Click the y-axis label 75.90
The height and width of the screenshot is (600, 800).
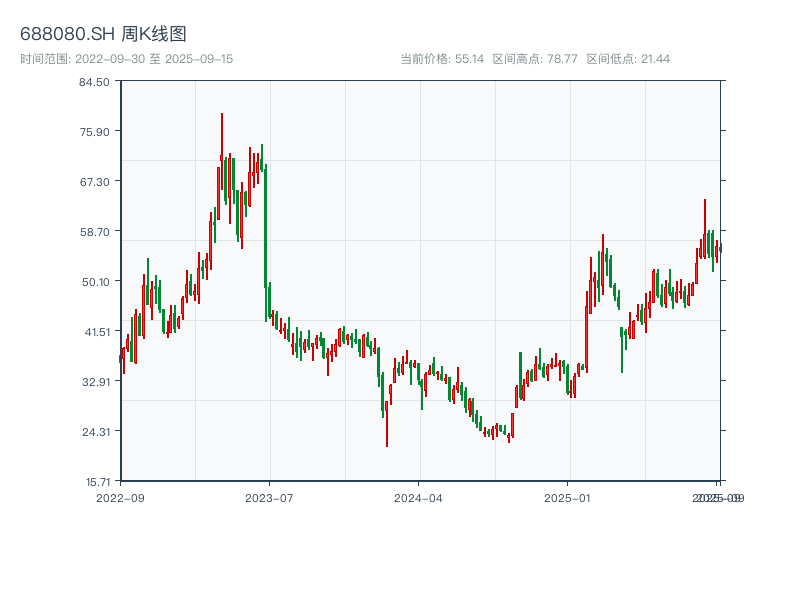95,132
